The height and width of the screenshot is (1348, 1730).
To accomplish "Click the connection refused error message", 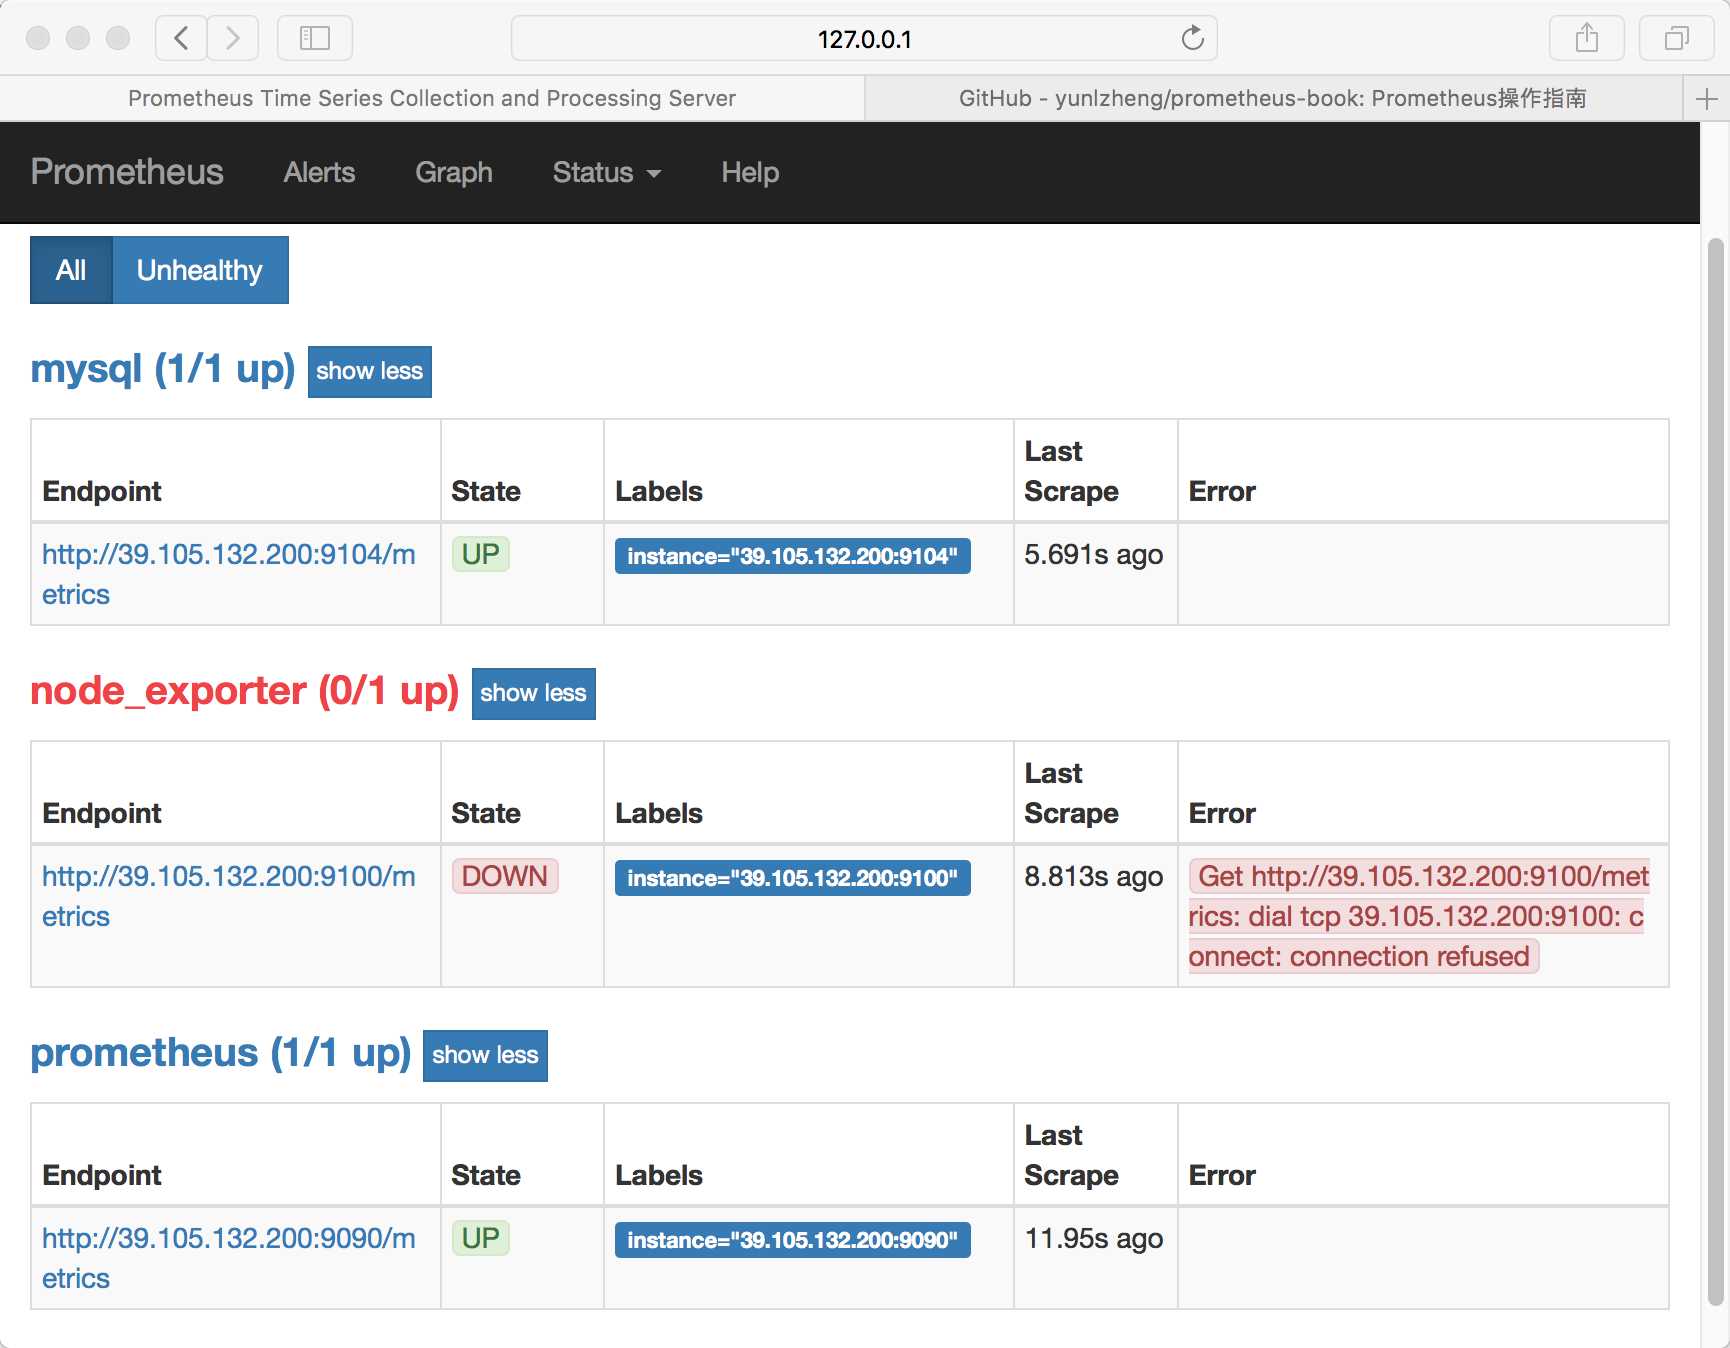I will [x=1418, y=916].
